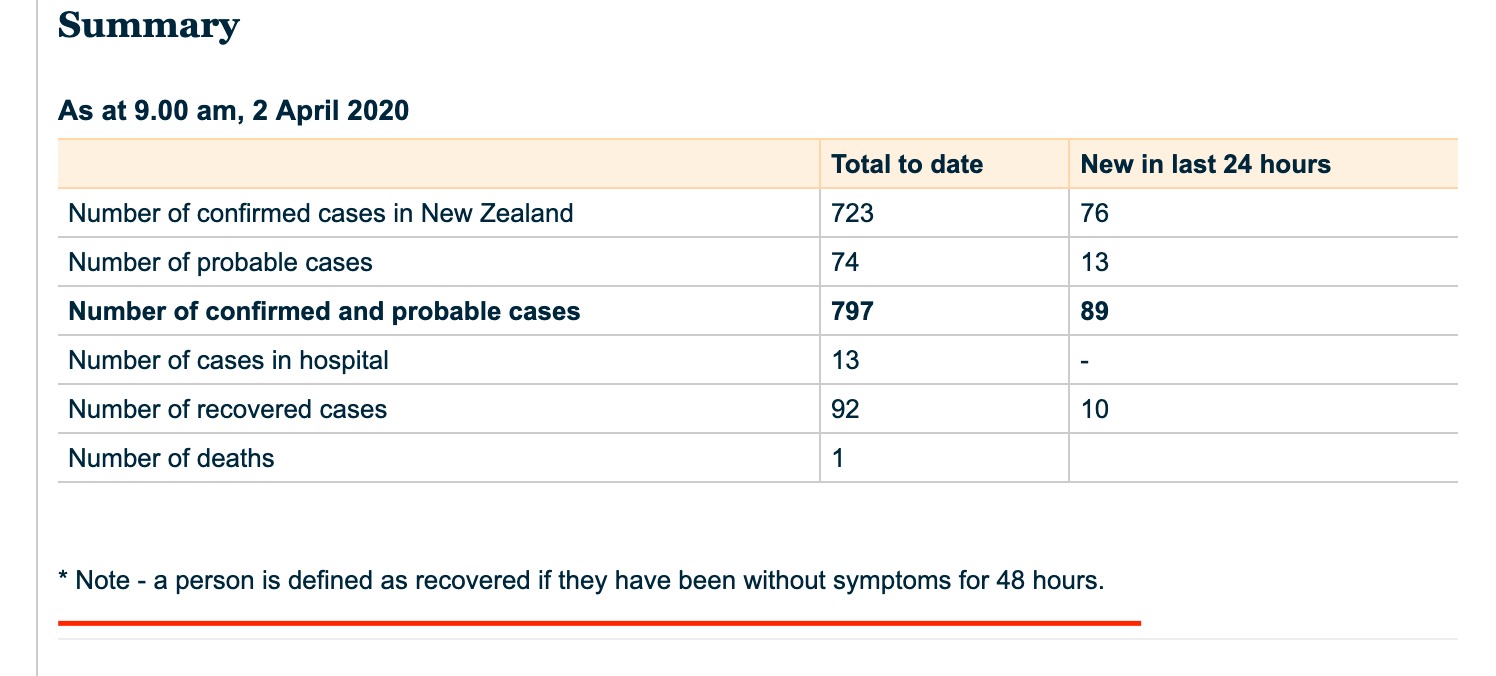
Task: Click the new confirmed cases value 76
Action: [x=1094, y=213]
